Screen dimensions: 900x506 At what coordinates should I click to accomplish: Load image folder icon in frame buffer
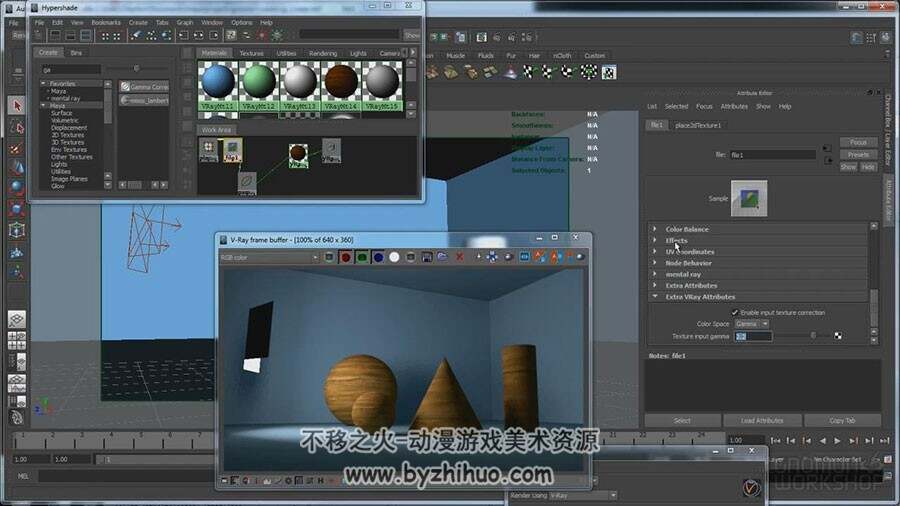point(442,258)
